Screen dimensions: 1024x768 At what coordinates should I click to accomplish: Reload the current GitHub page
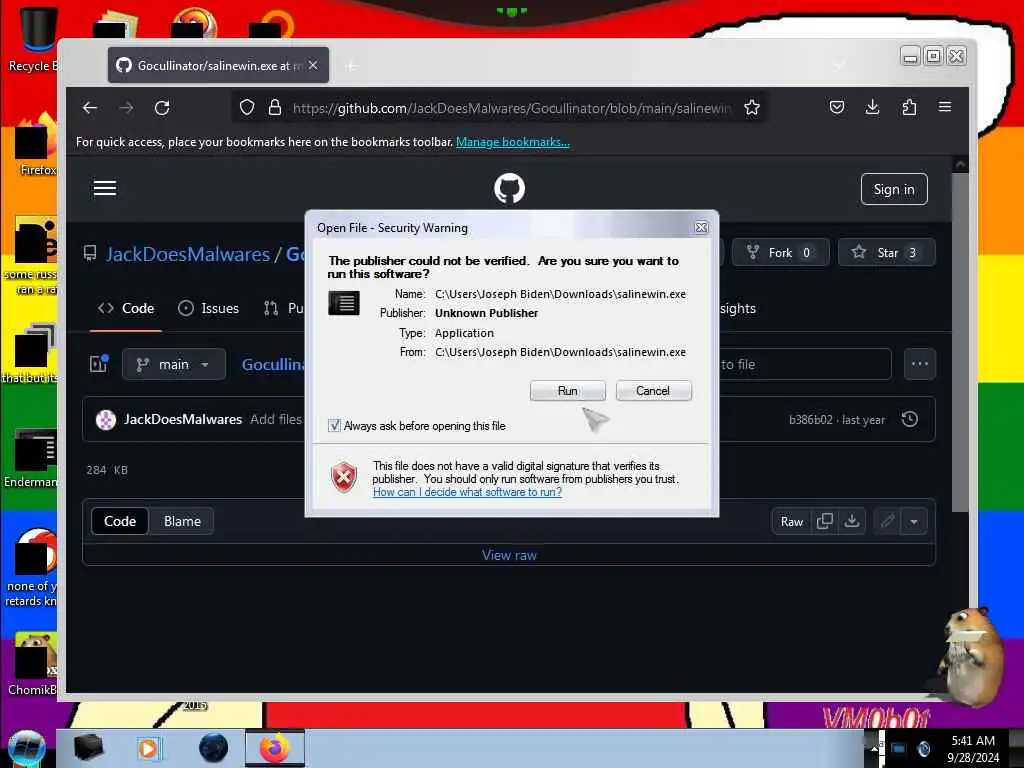tap(162, 108)
